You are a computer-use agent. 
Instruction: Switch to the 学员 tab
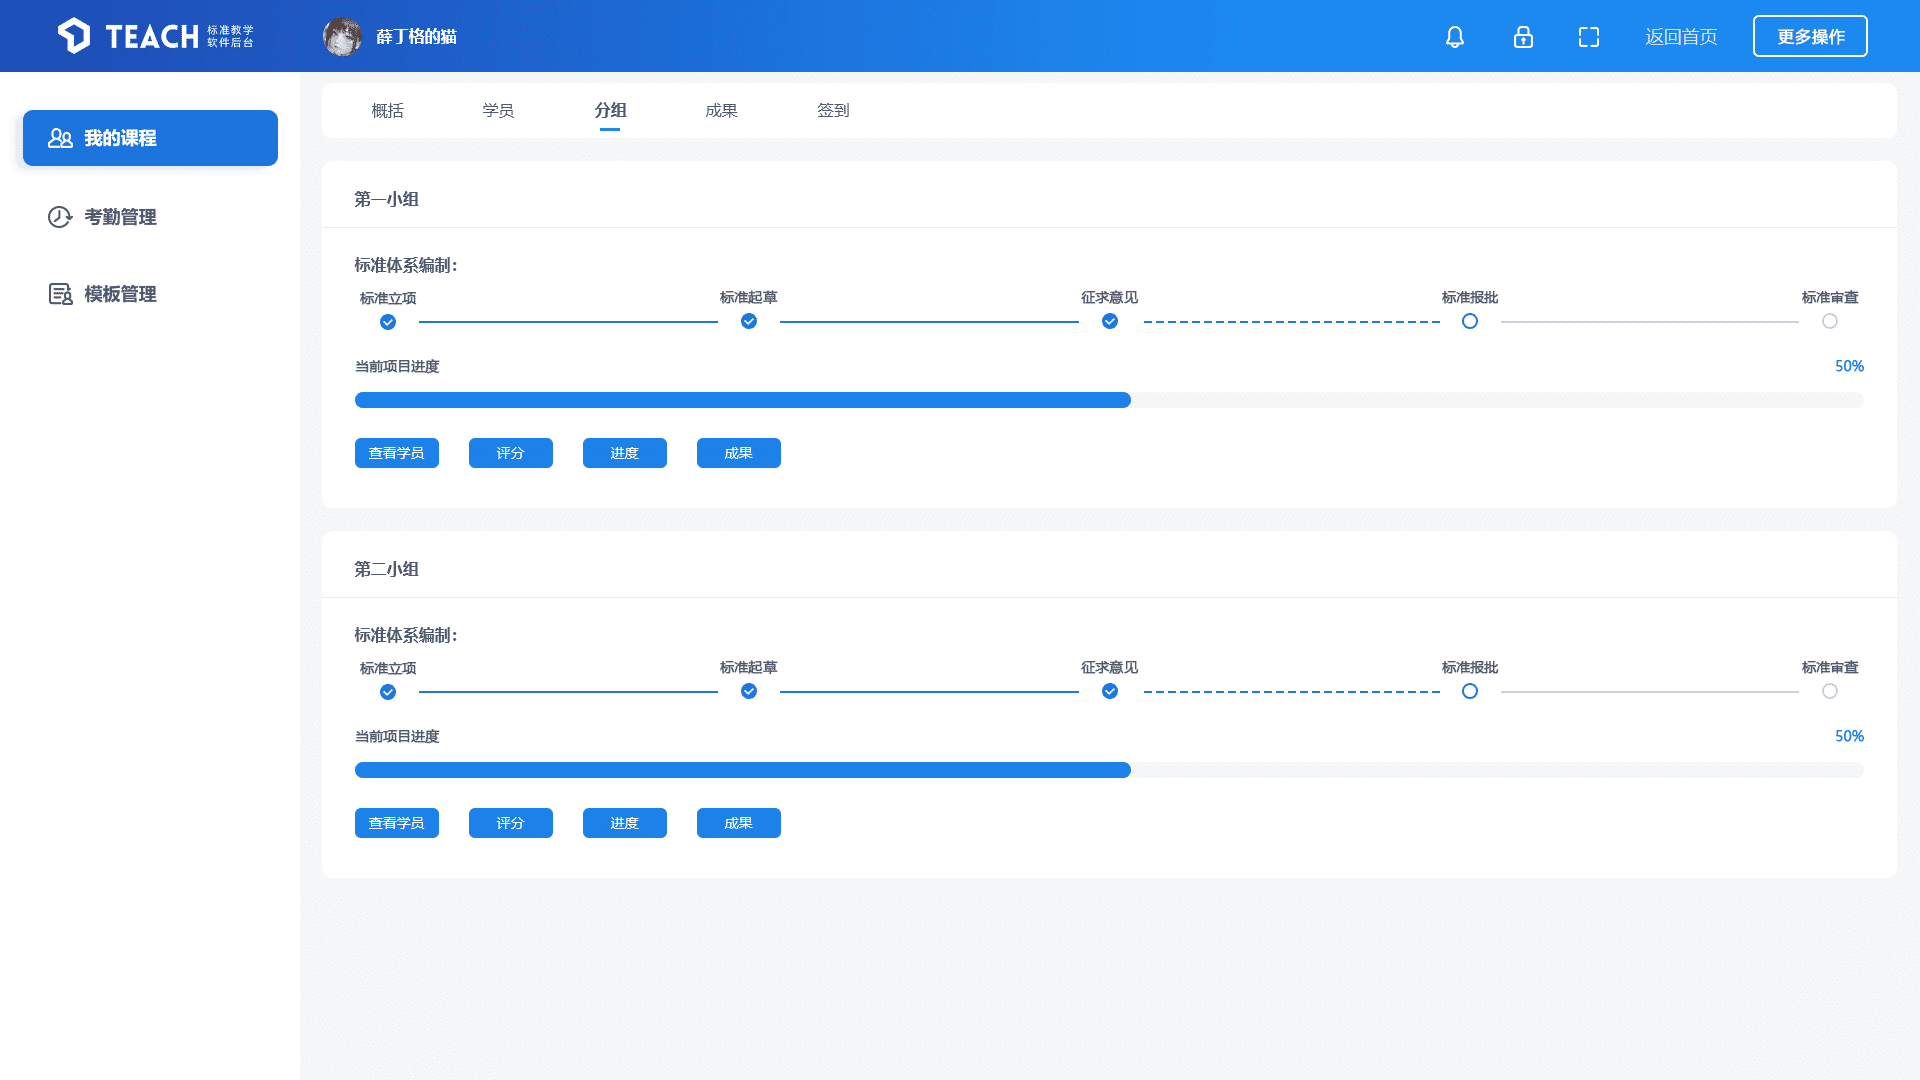tap(498, 110)
